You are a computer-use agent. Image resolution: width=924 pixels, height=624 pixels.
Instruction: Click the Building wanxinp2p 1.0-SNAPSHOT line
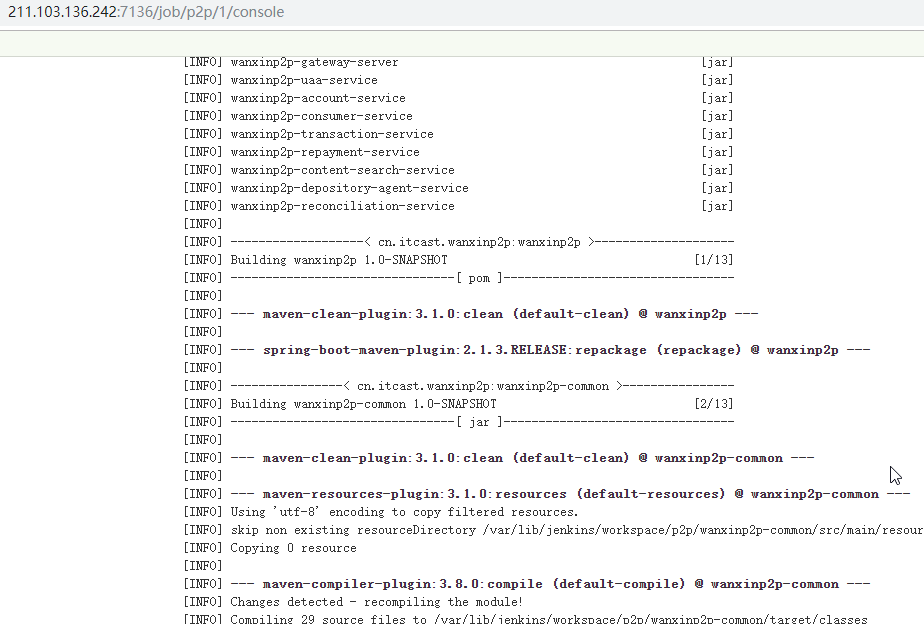339,260
